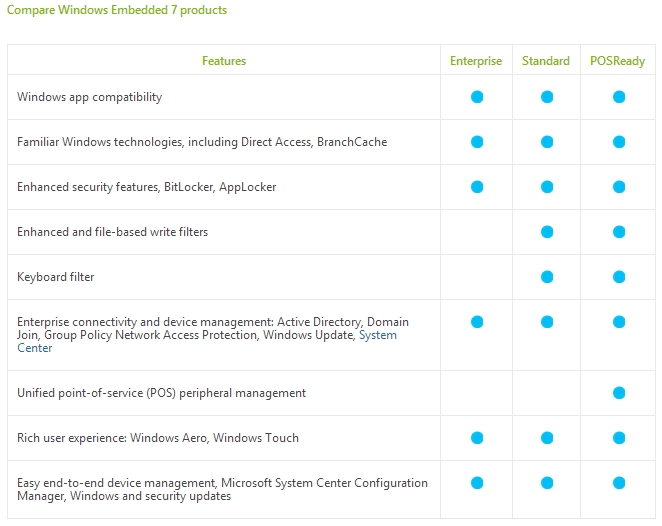Click POSReady dot for Enterprise connectivity row

tap(619, 322)
